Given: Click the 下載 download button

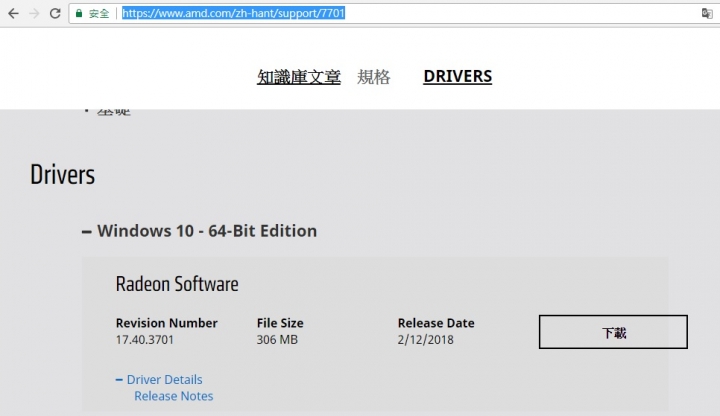Looking at the screenshot, I should [x=613, y=332].
